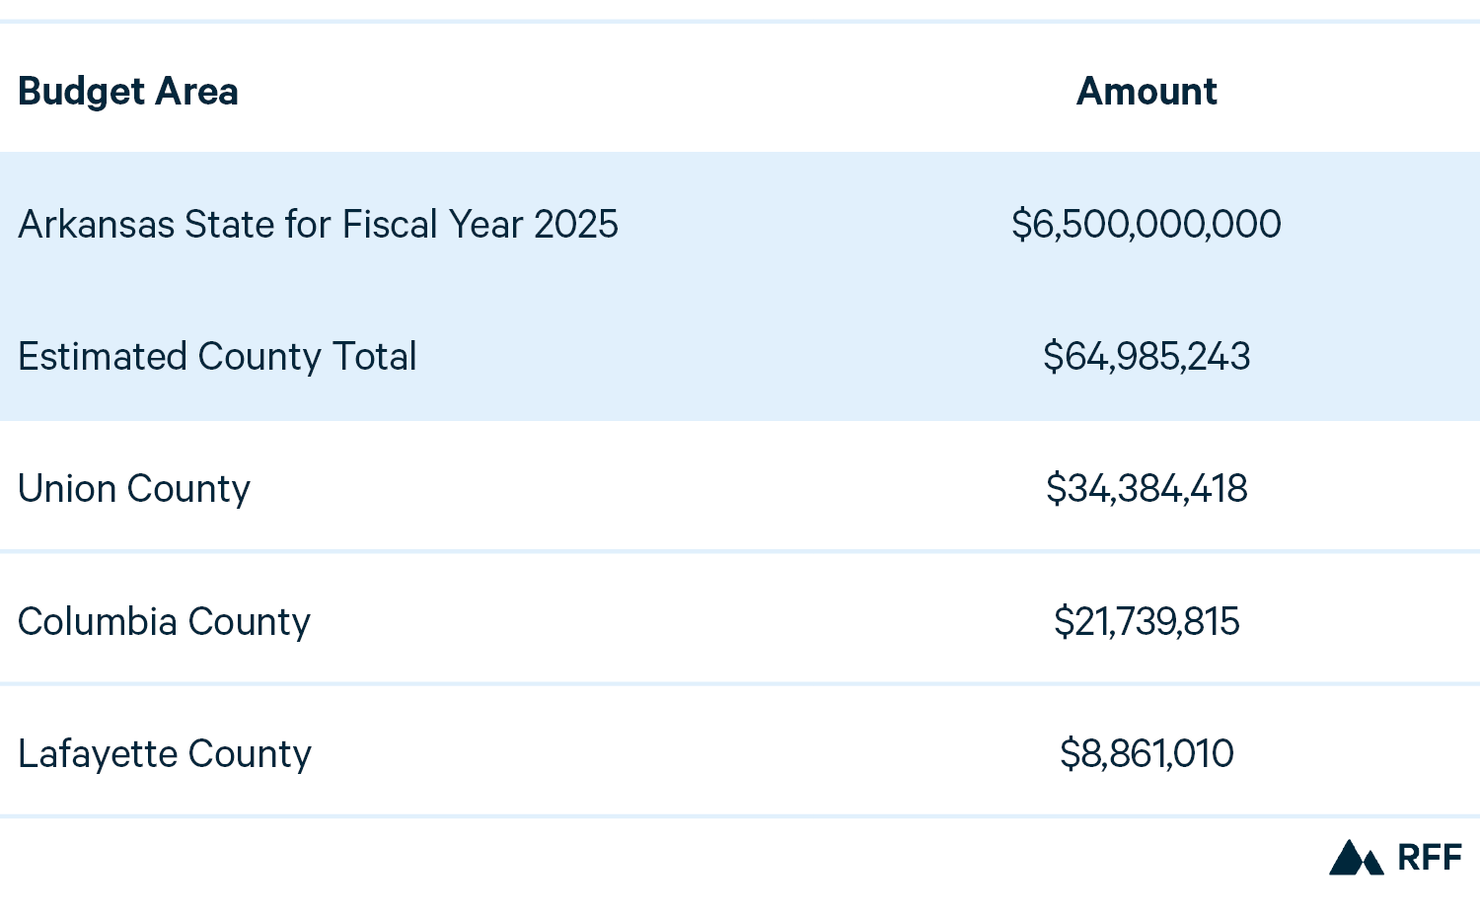Click the Amount column header
Image resolution: width=1480 pixels, height=910 pixels.
click(1146, 92)
